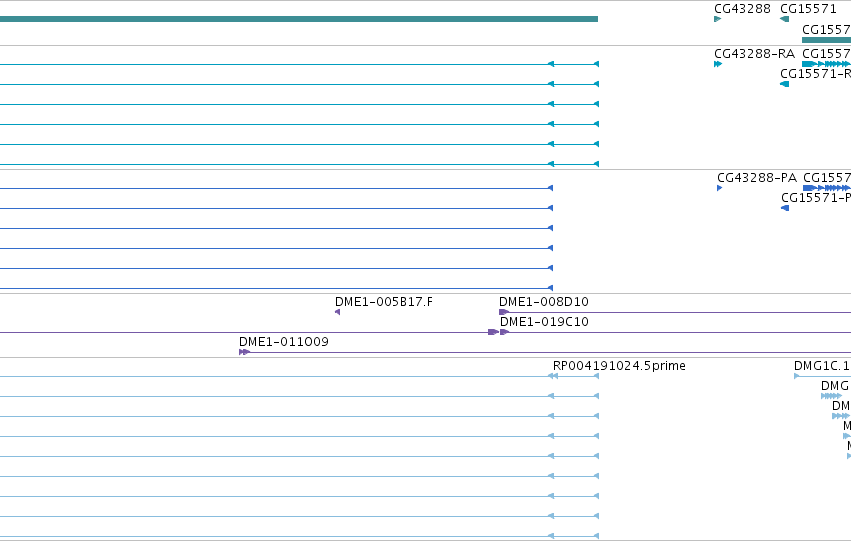Select the DME1-011O09 purple arrow glyph
Image resolution: width=851 pixels, height=541 pixels.
[244, 352]
